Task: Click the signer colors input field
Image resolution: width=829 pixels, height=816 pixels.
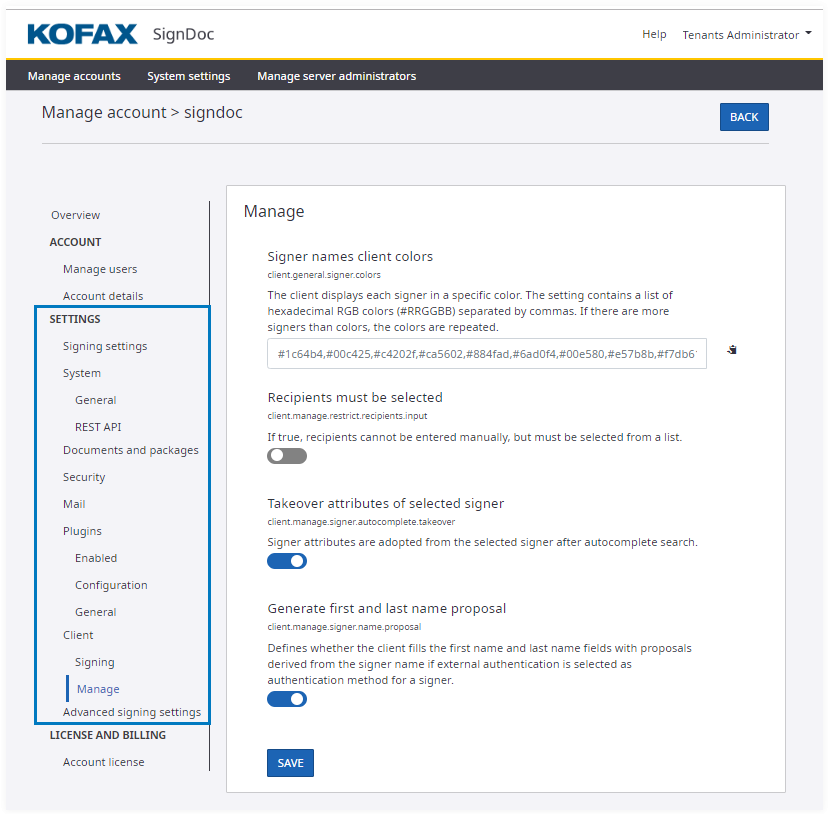Action: (486, 354)
